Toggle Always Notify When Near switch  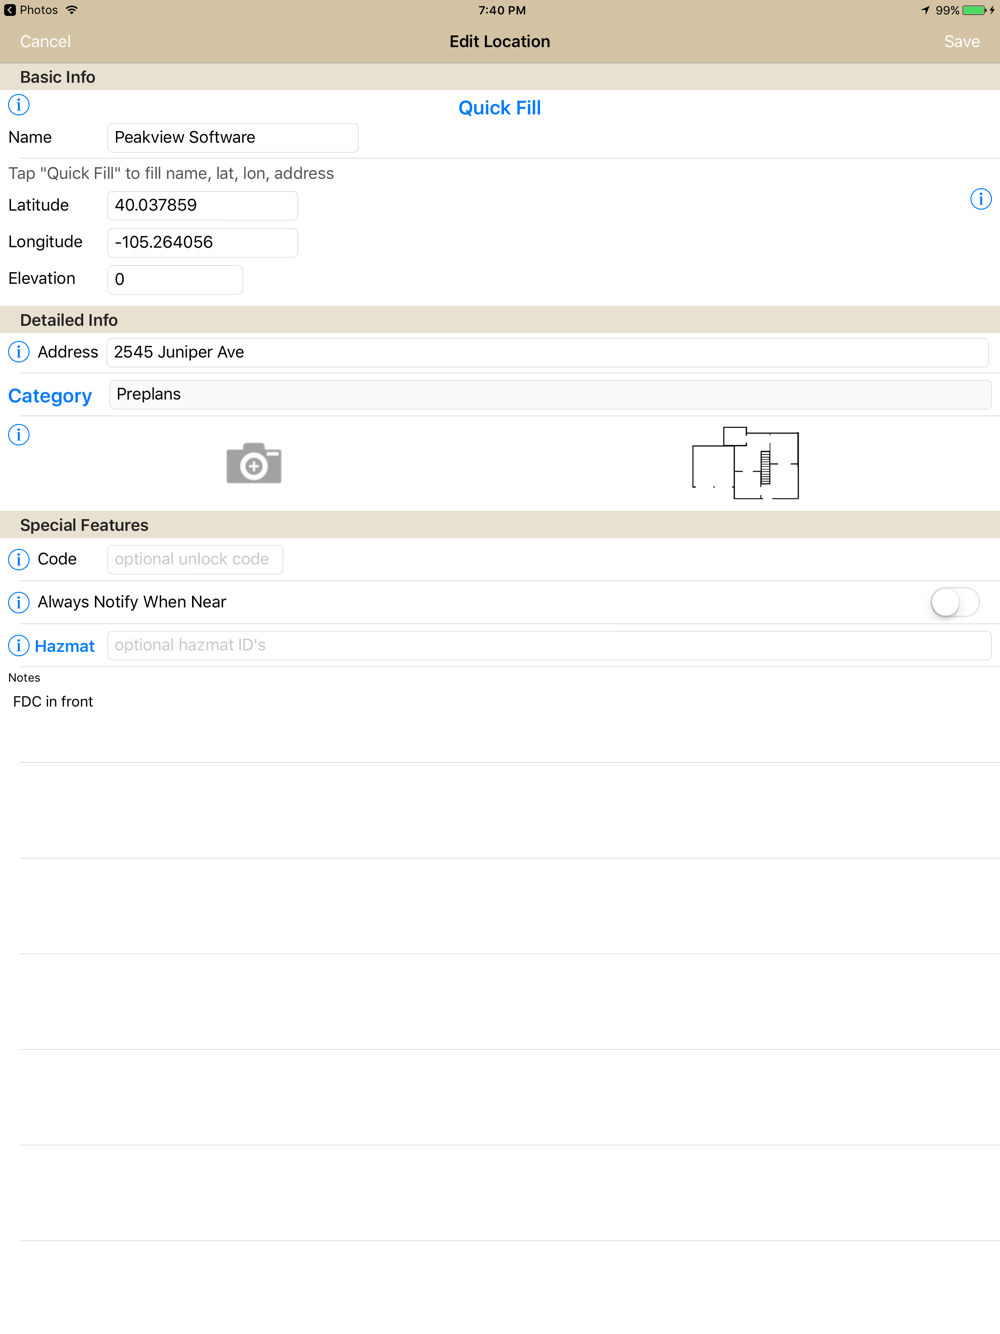pyautogui.click(x=955, y=602)
